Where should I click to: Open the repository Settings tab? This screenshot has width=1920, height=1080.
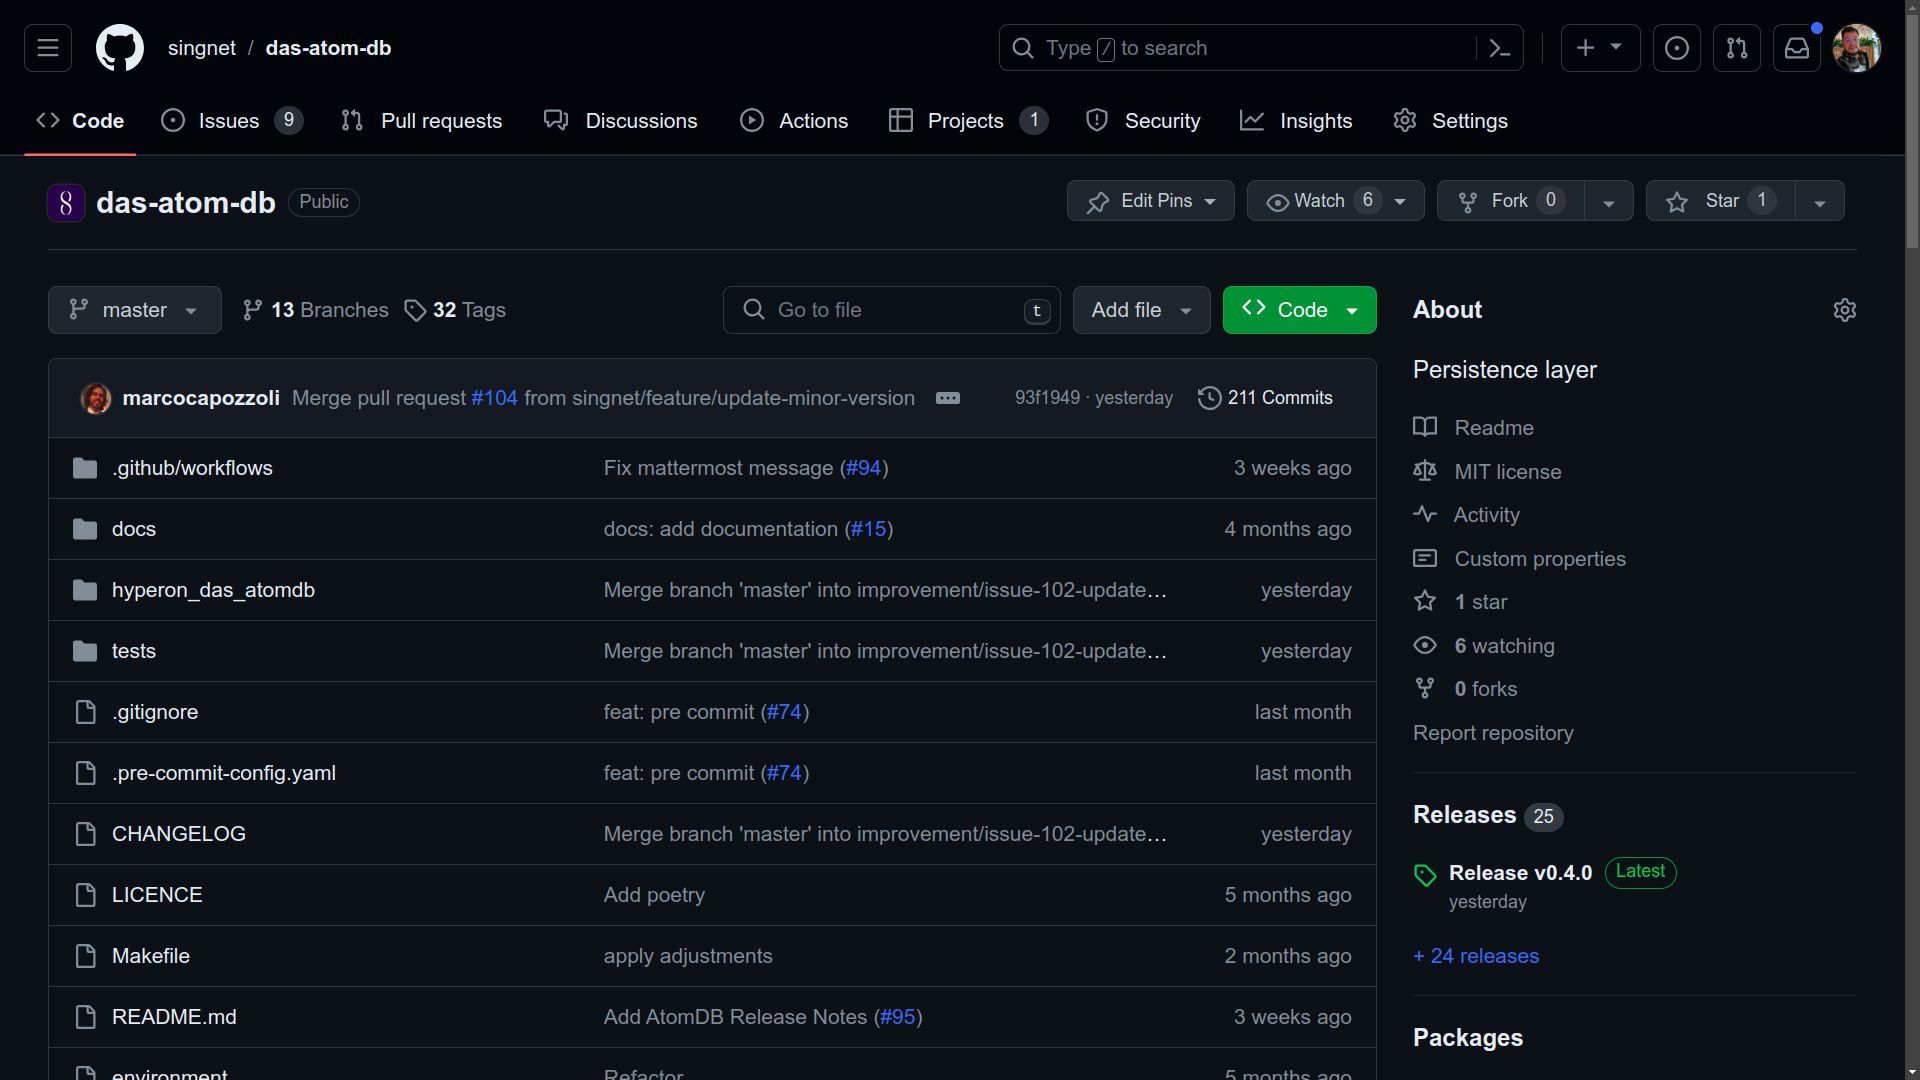point(1450,121)
